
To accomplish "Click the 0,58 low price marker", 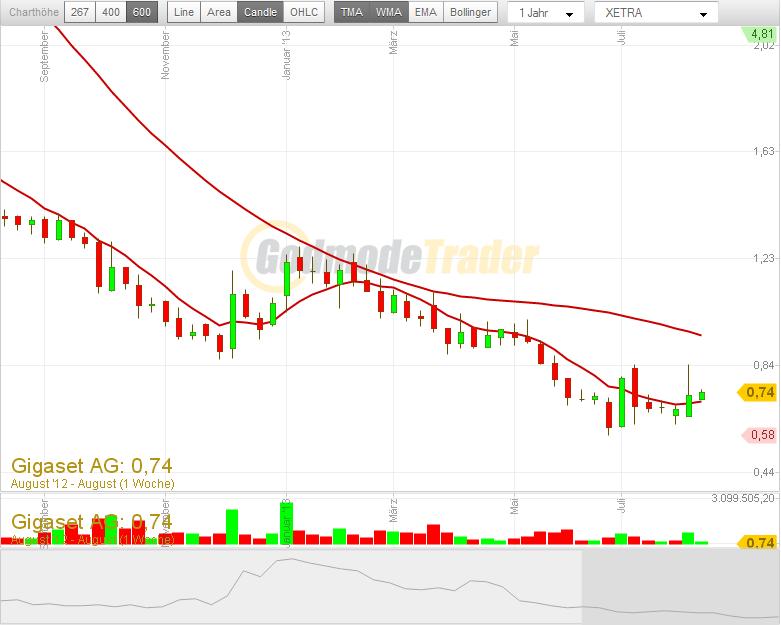I will click(x=760, y=435).
